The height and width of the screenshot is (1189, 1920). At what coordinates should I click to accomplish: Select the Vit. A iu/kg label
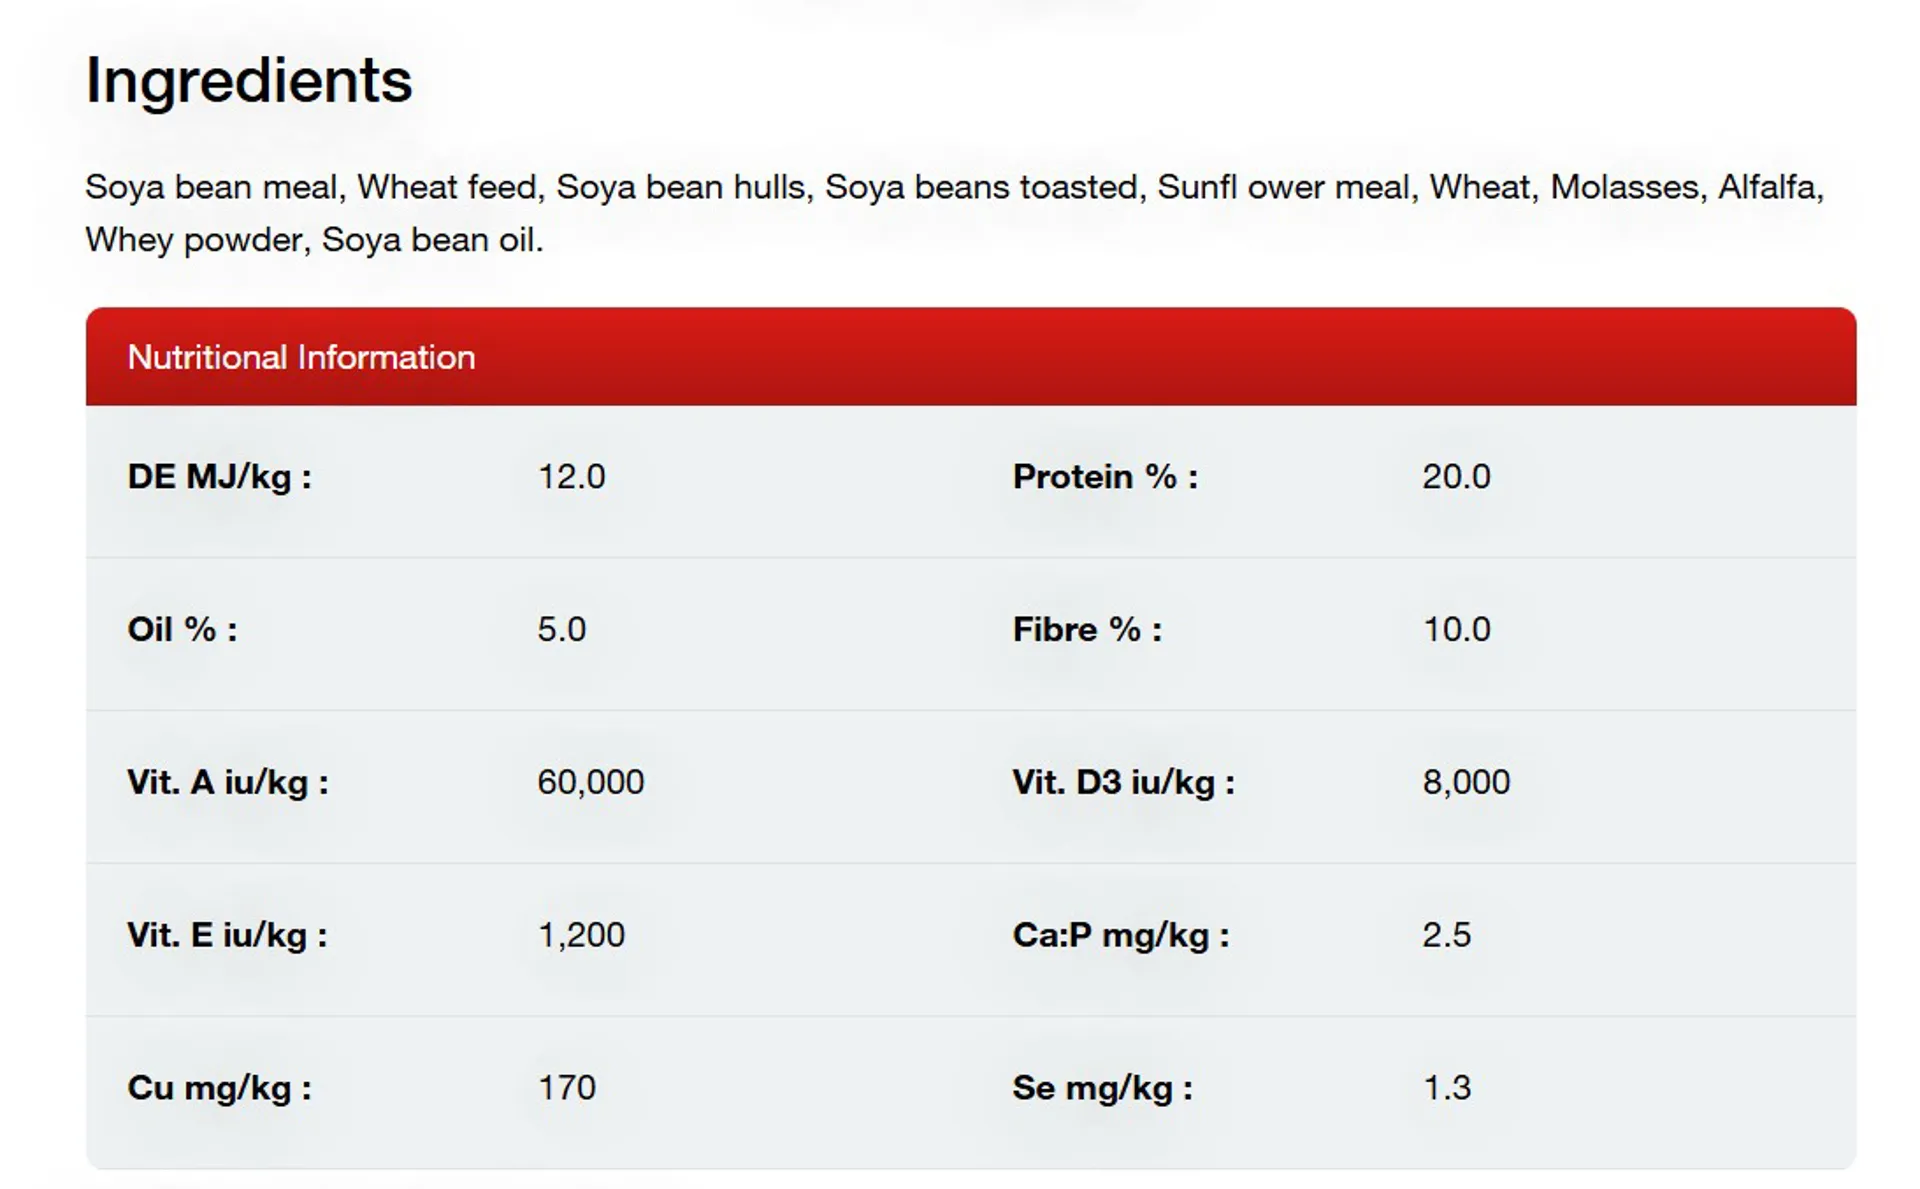coord(227,782)
